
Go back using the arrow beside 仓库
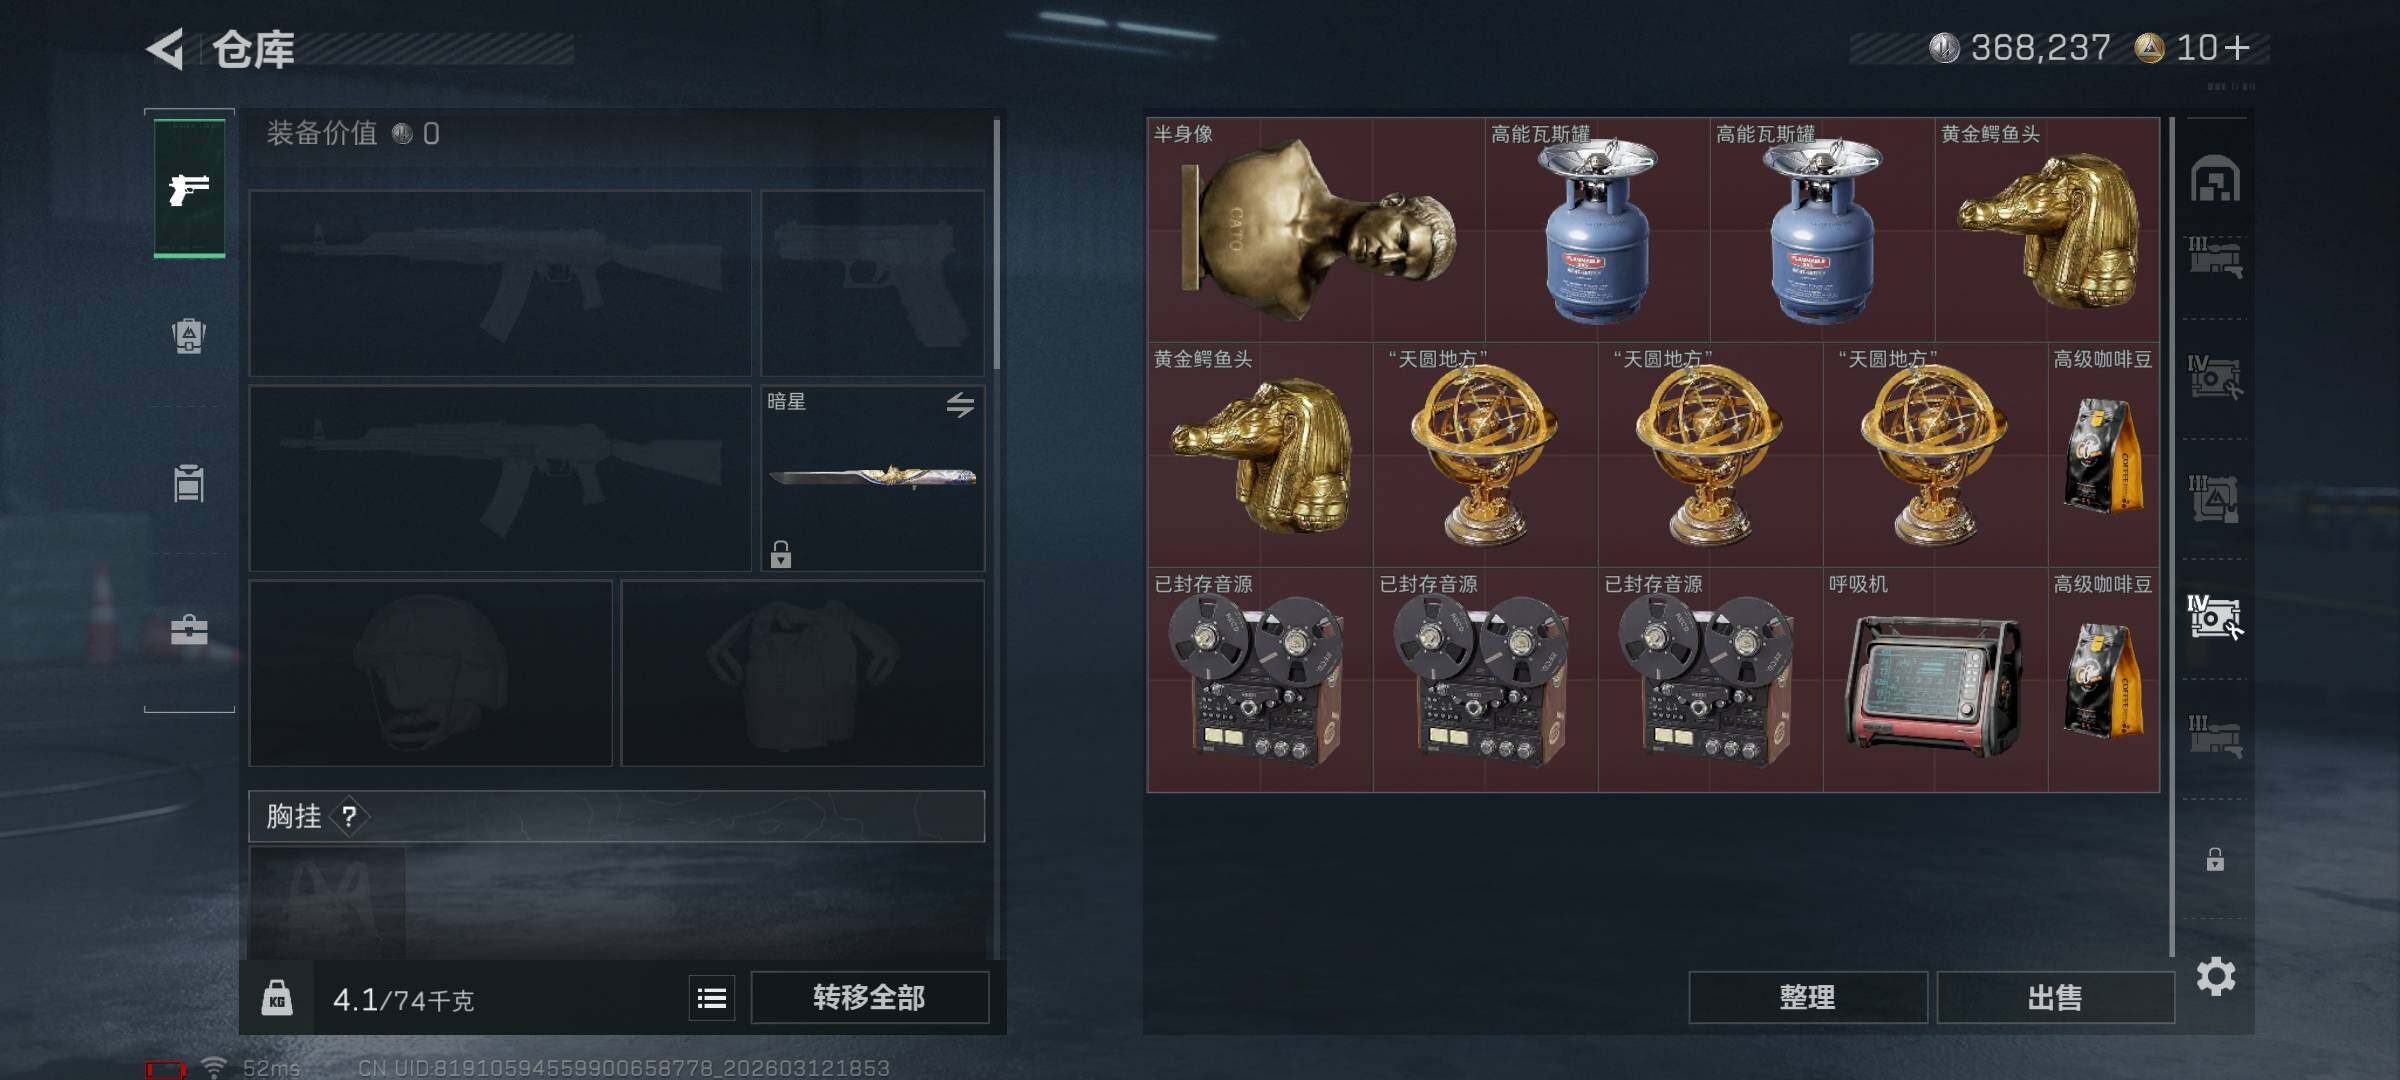pos(166,48)
